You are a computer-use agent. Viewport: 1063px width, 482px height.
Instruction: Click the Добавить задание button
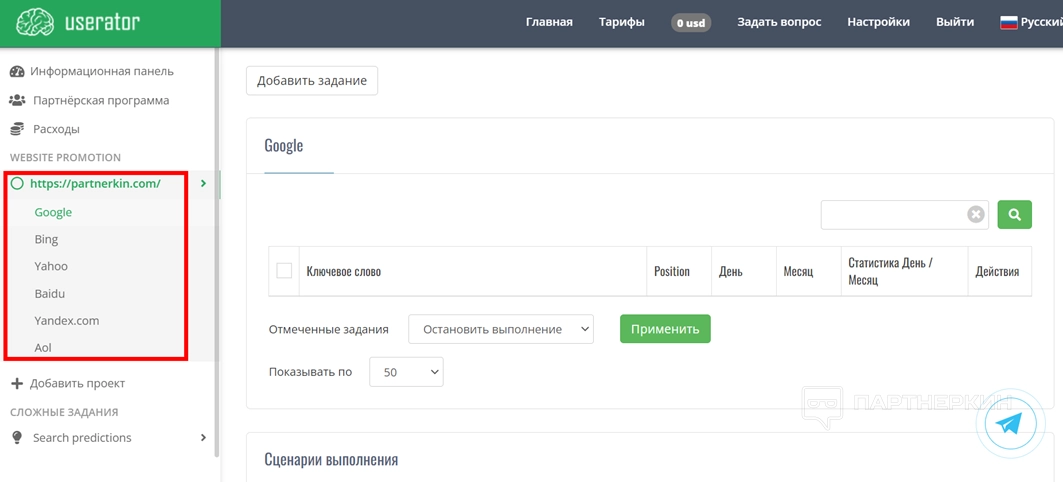[312, 81]
